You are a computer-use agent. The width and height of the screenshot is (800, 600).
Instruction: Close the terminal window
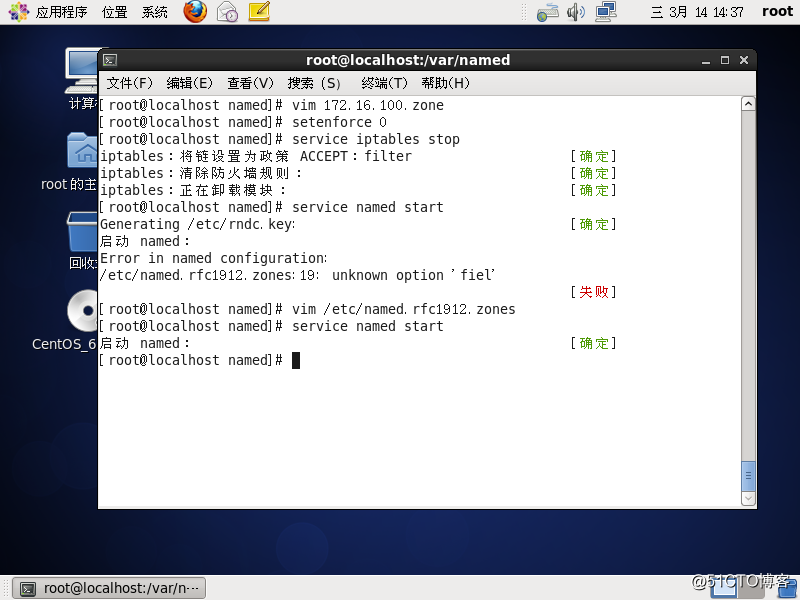point(744,60)
